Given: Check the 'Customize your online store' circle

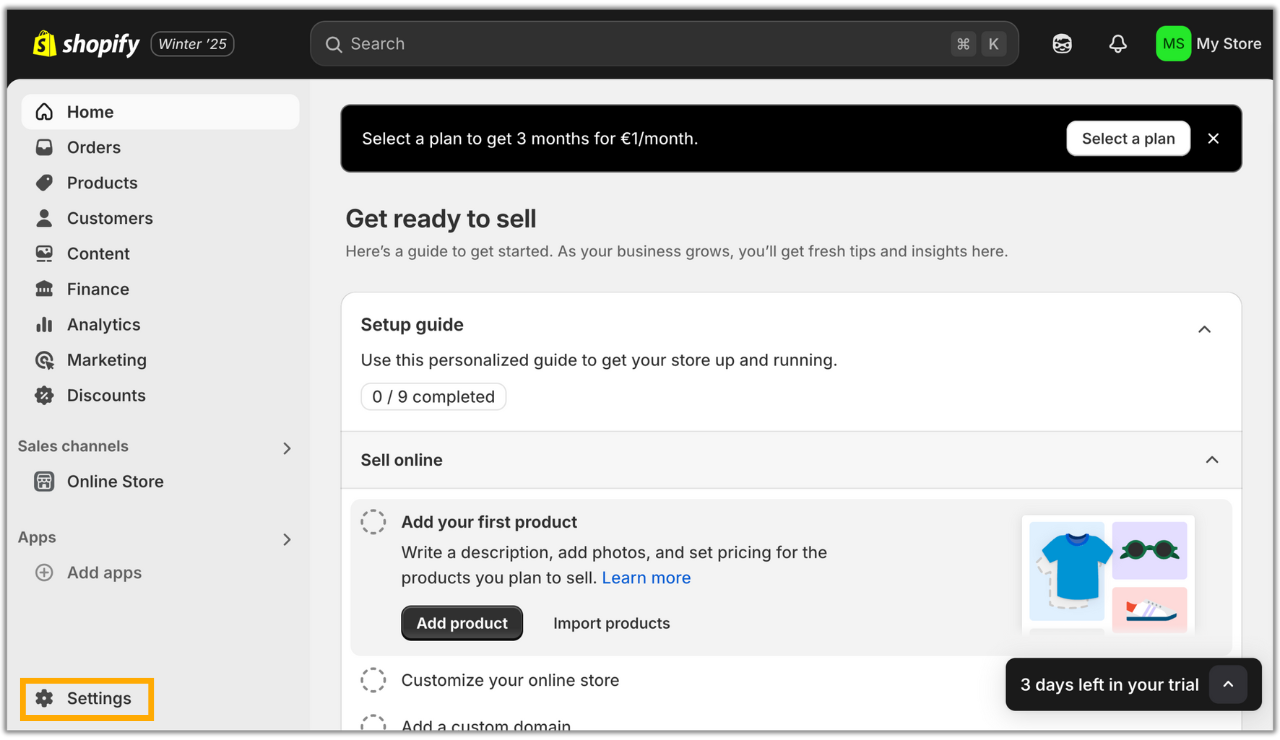Looking at the screenshot, I should [373, 680].
